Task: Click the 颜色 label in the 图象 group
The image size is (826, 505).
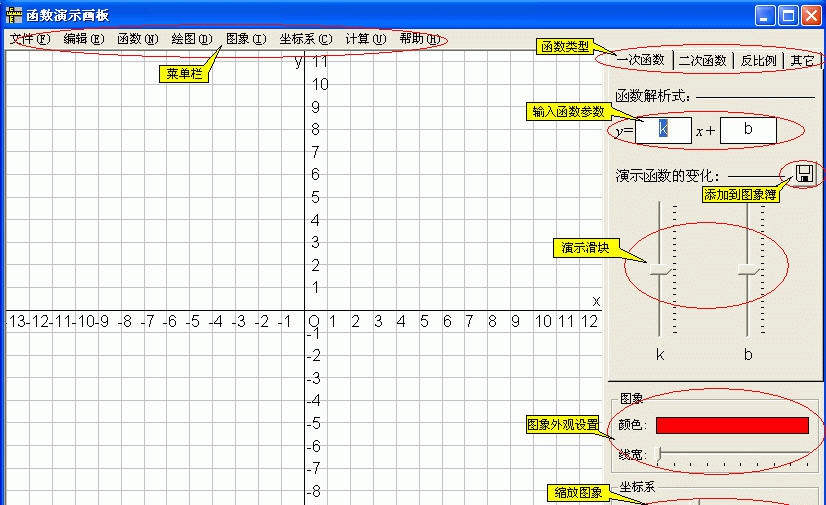Action: coord(632,424)
